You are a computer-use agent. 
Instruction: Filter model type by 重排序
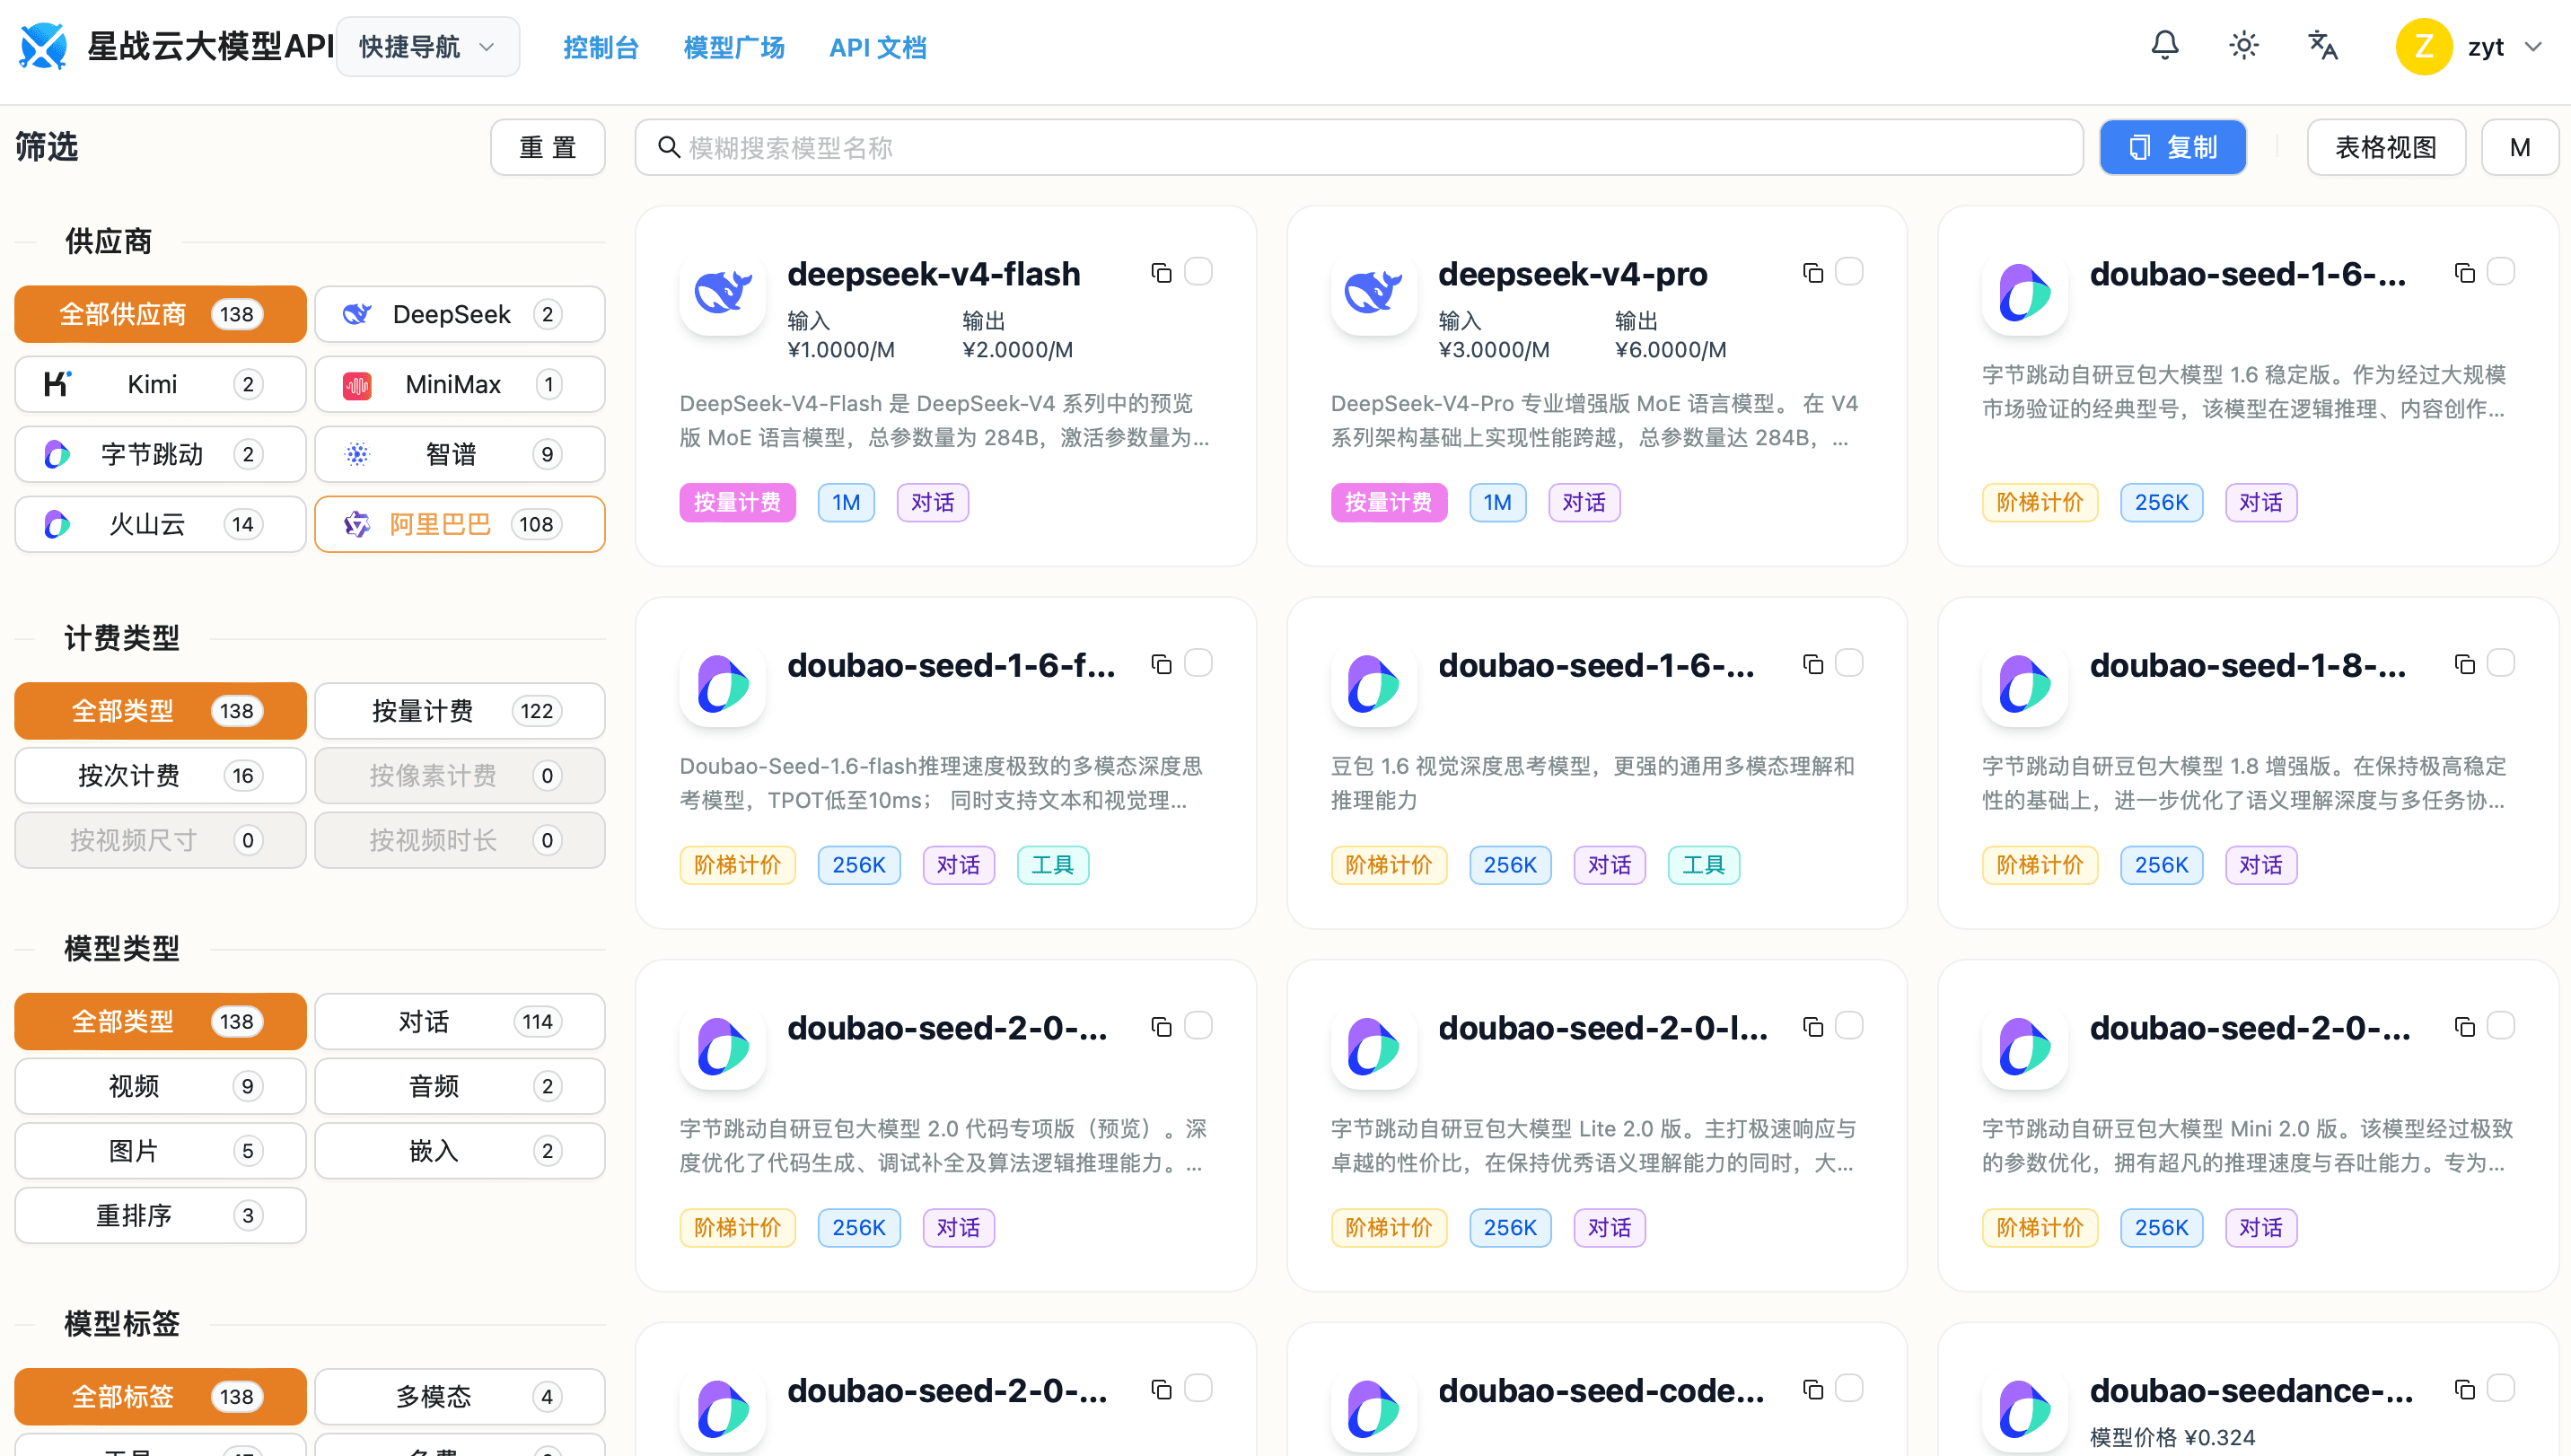[x=160, y=1216]
